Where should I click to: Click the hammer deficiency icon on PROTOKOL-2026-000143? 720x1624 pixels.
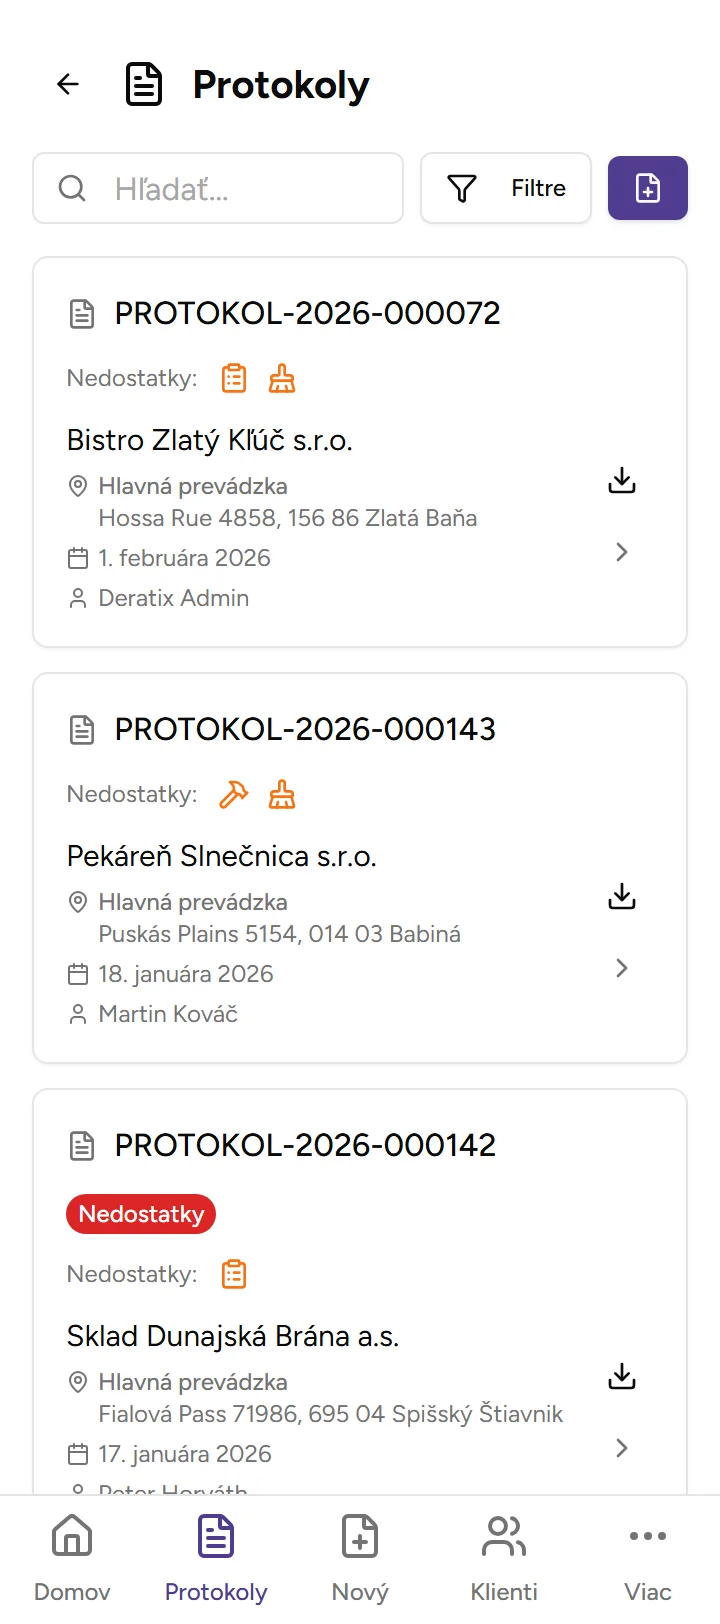[x=233, y=794]
